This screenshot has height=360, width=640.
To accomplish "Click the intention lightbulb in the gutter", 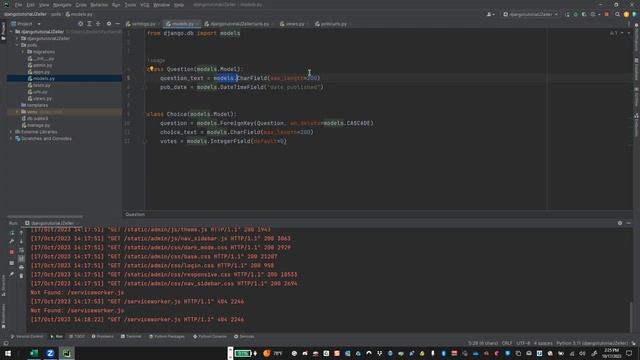I will [151, 69].
